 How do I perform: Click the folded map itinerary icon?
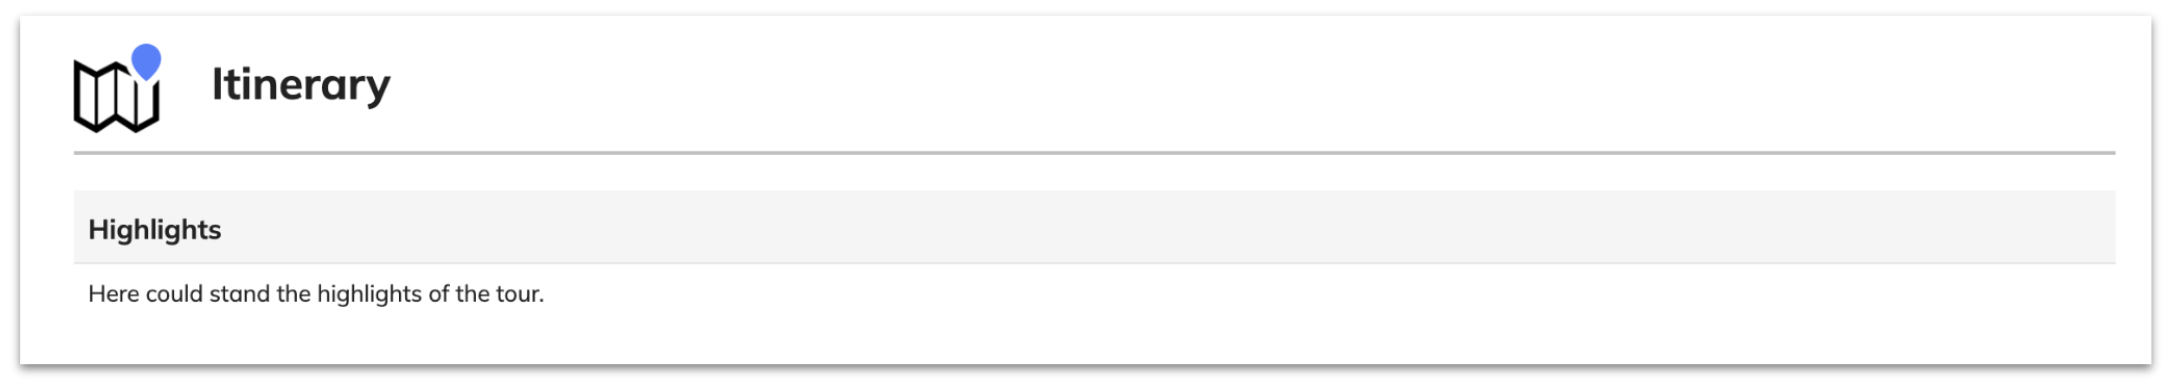[x=116, y=96]
